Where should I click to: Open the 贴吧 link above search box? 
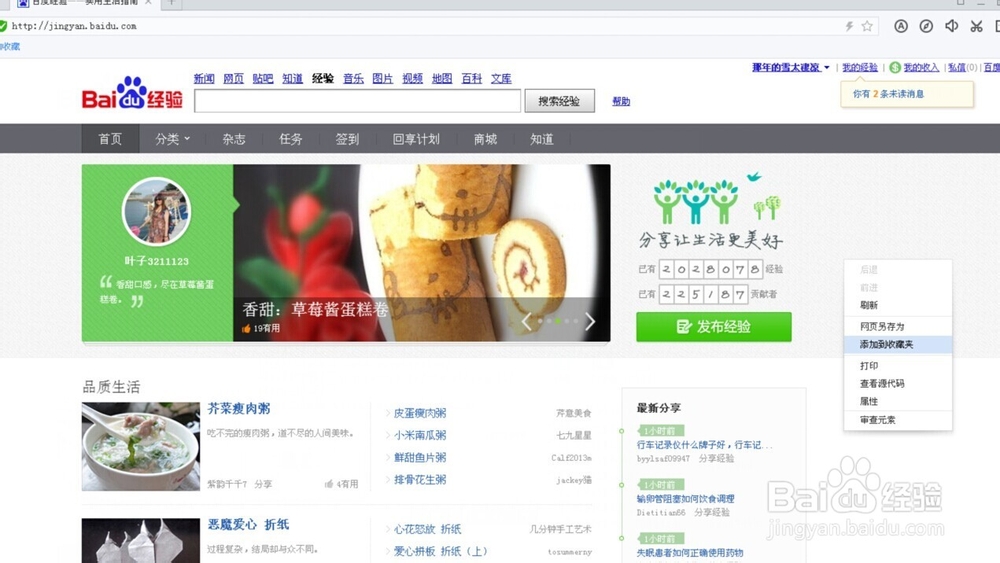[263, 78]
